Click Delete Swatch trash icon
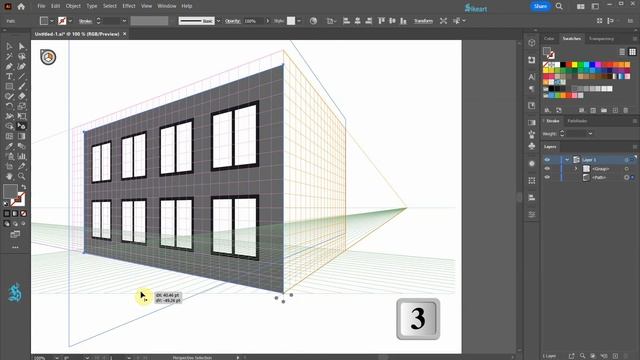 [x=626, y=110]
